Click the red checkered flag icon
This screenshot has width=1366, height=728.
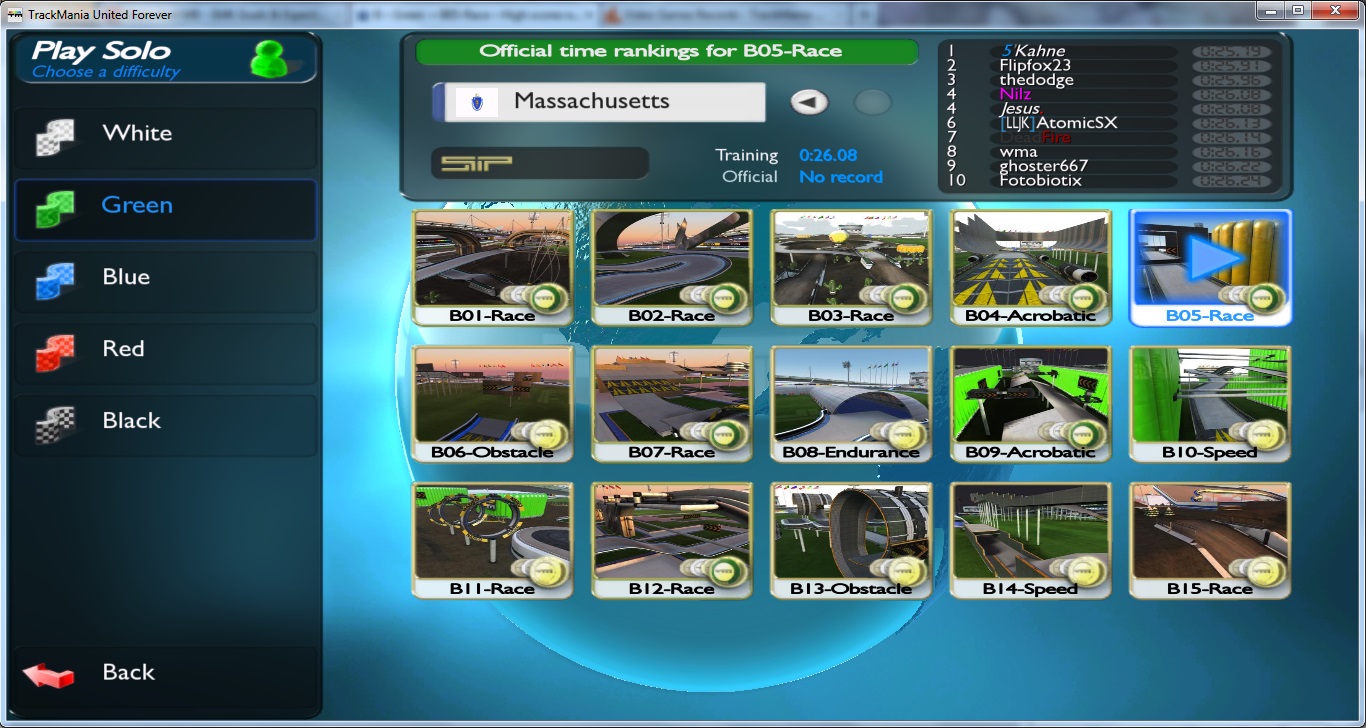[54, 352]
